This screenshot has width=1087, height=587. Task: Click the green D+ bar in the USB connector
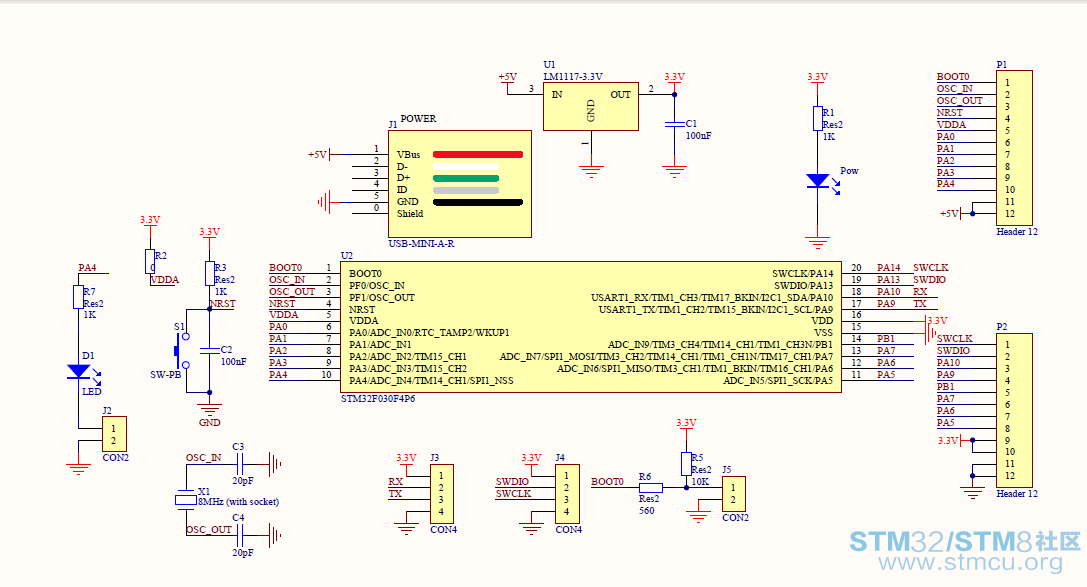466,178
